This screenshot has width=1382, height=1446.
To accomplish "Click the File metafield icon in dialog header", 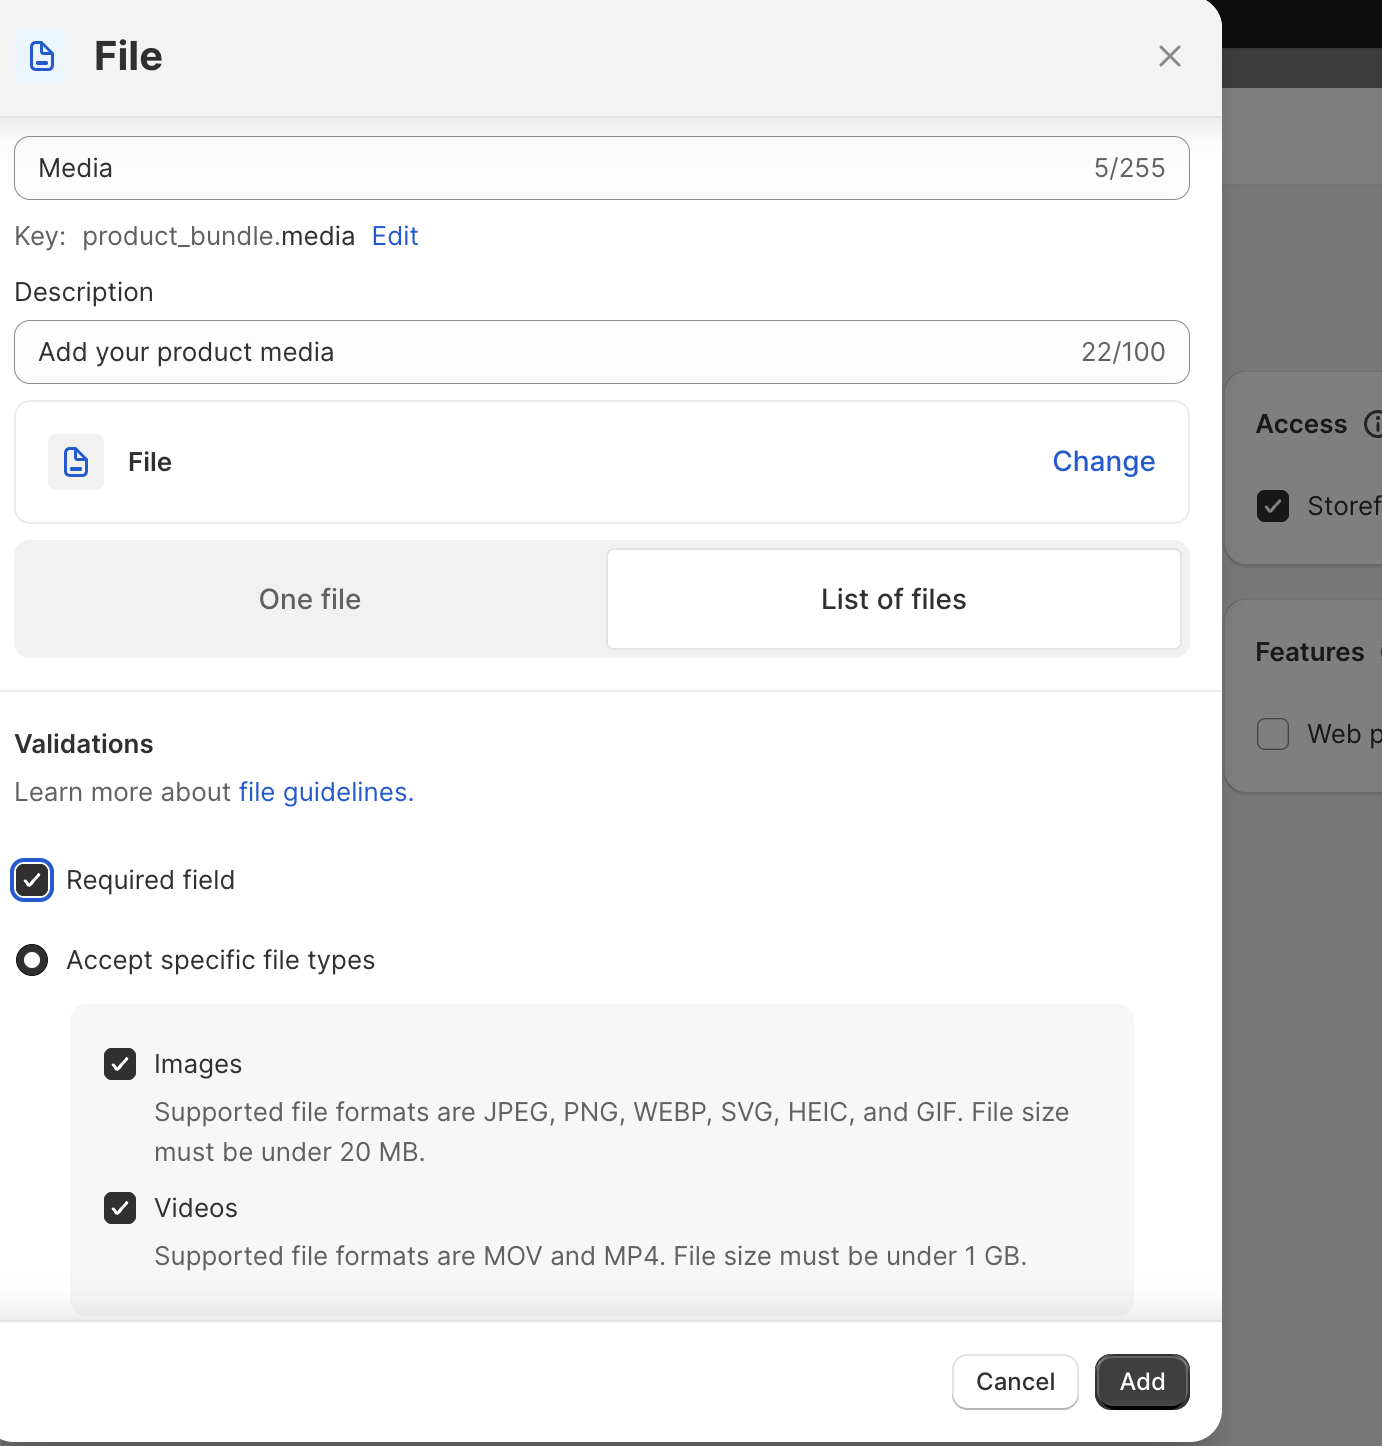I will pyautogui.click(x=41, y=56).
